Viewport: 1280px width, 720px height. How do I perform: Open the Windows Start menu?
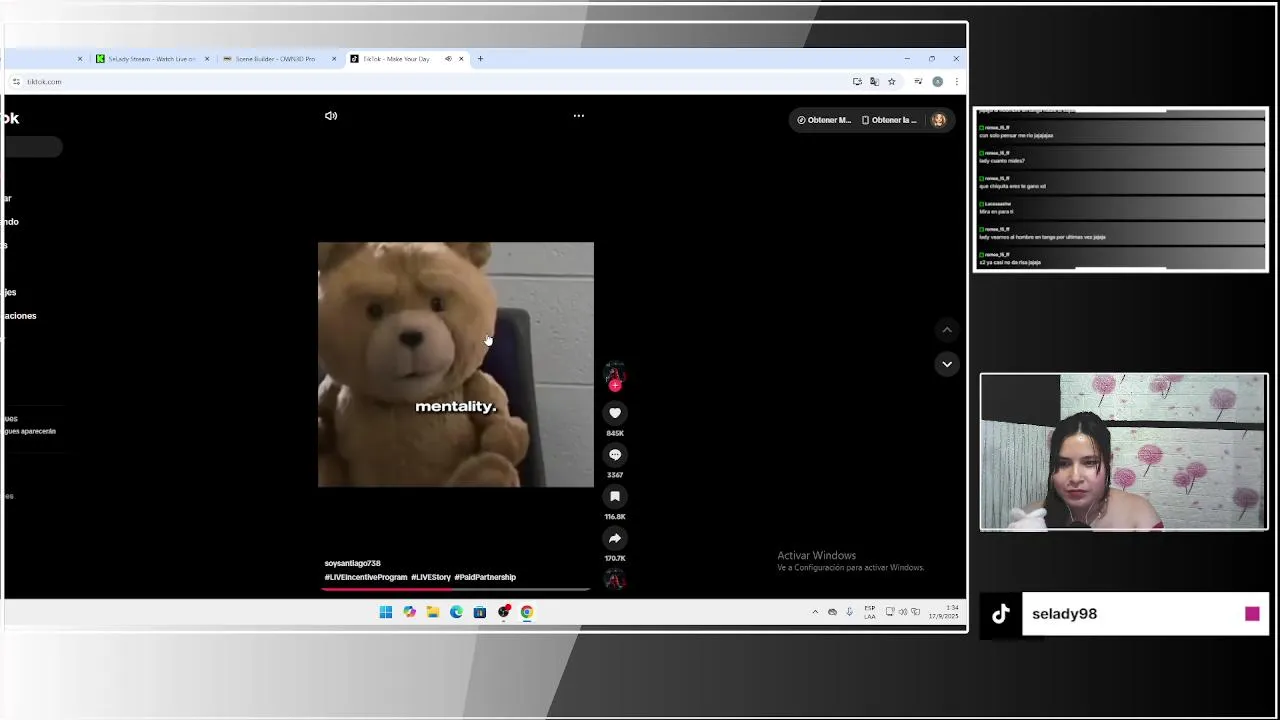click(386, 612)
